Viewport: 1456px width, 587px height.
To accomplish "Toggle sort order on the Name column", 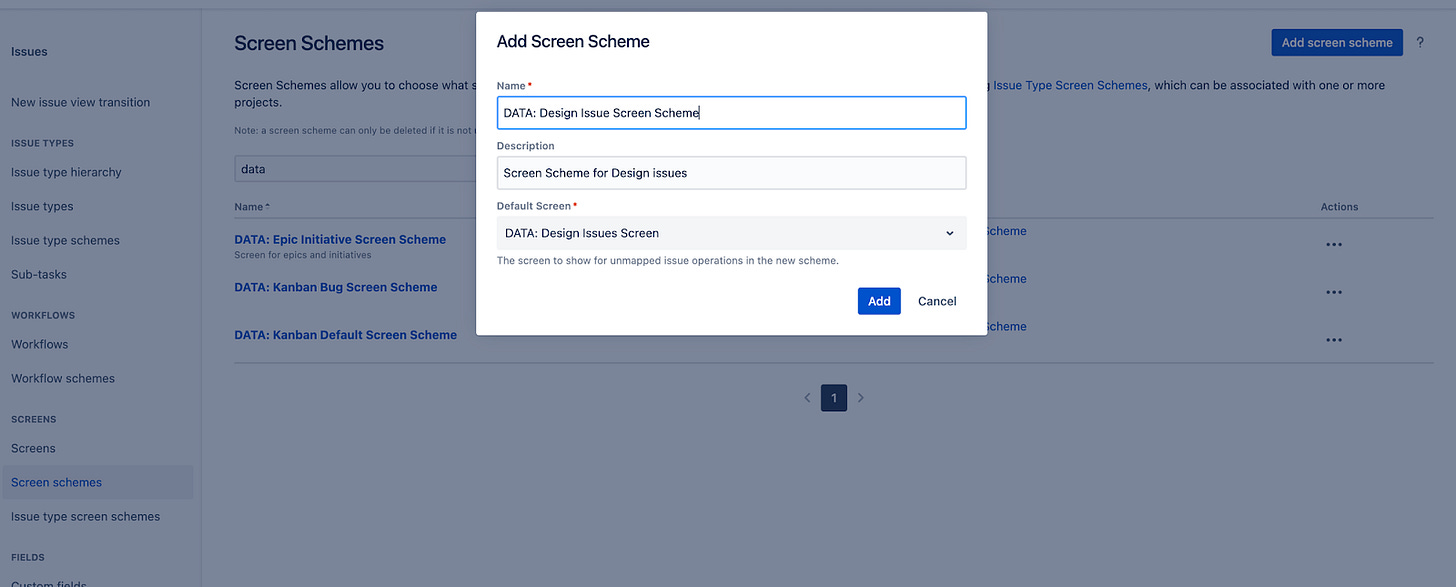I will click(x=249, y=206).
